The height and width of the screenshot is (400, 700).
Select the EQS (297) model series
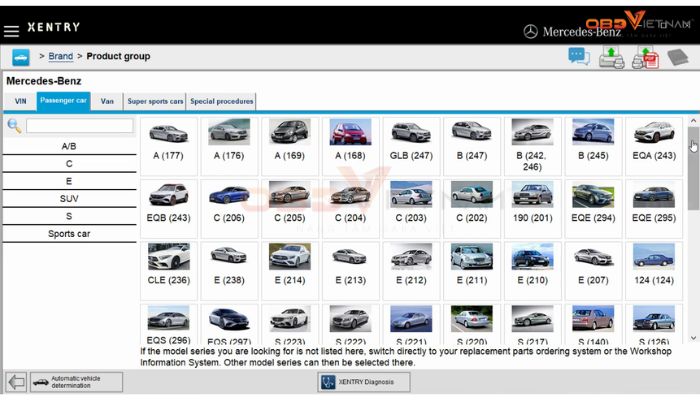pos(229,324)
